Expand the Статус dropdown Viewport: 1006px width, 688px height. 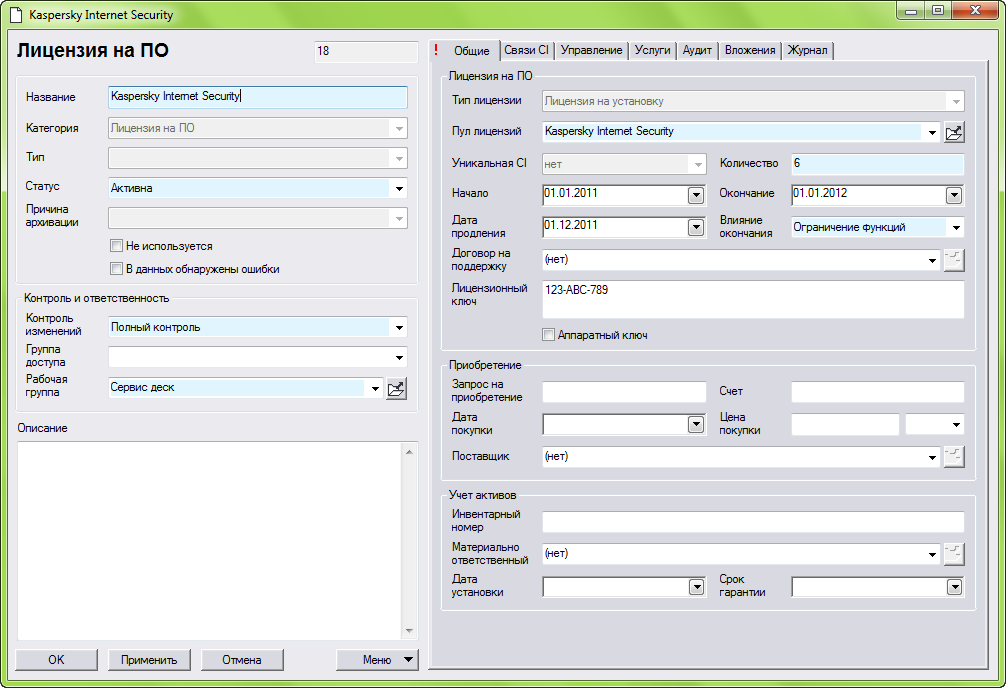click(x=399, y=188)
